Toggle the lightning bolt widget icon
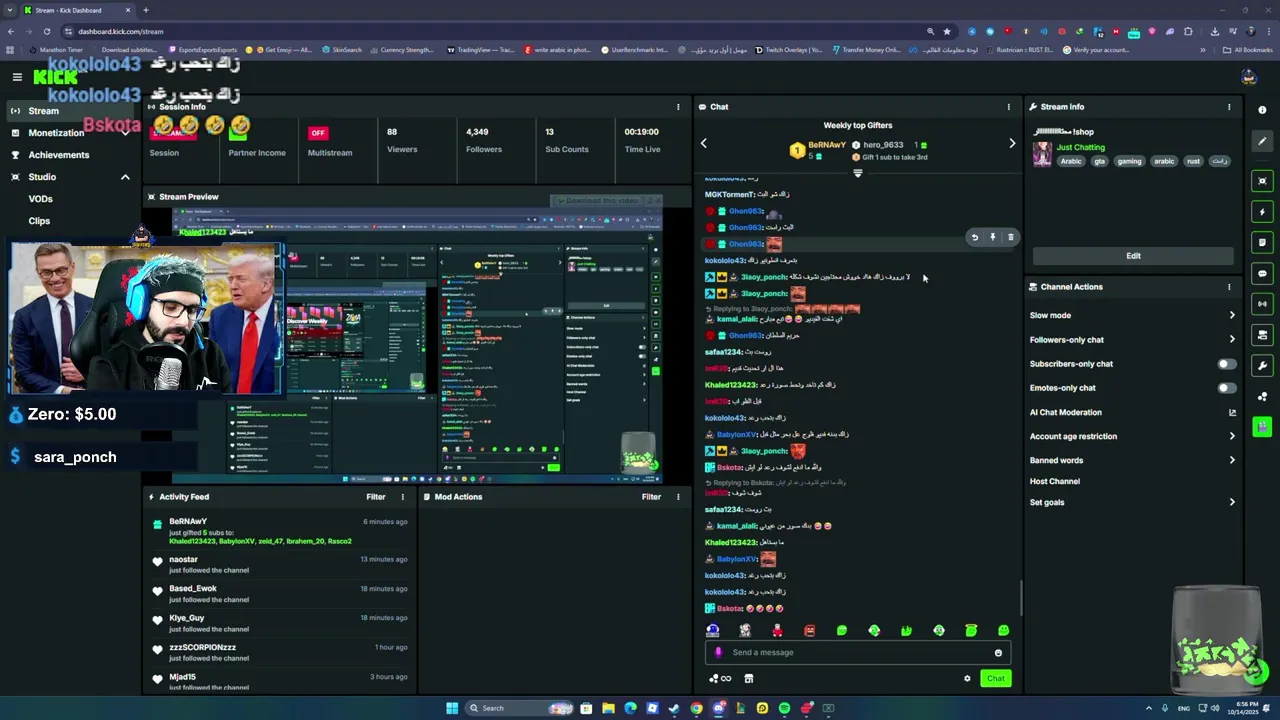This screenshot has height=720, width=1280. [1262, 212]
